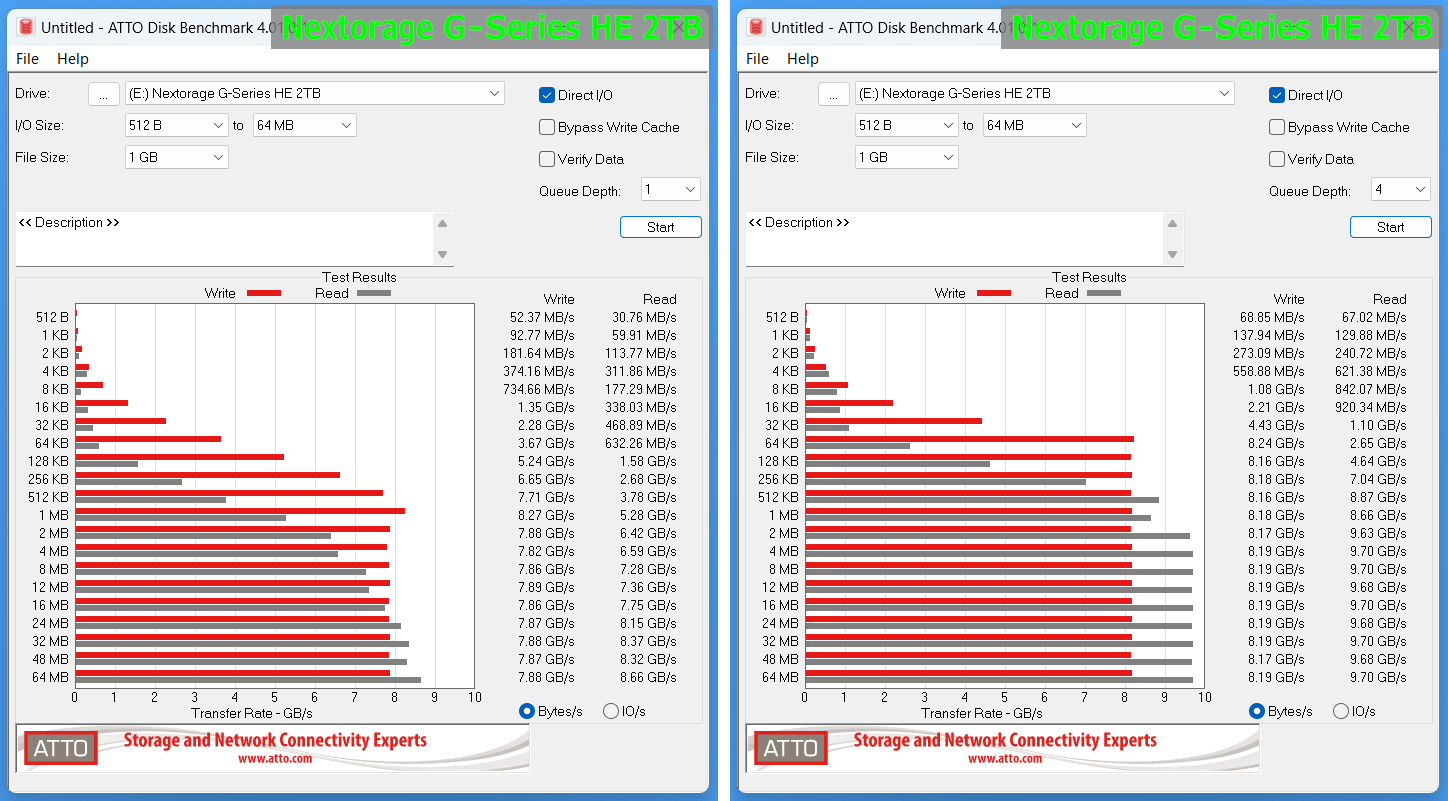Uncheck Direct I/O in left window
The width and height of the screenshot is (1448, 801).
tap(547, 95)
